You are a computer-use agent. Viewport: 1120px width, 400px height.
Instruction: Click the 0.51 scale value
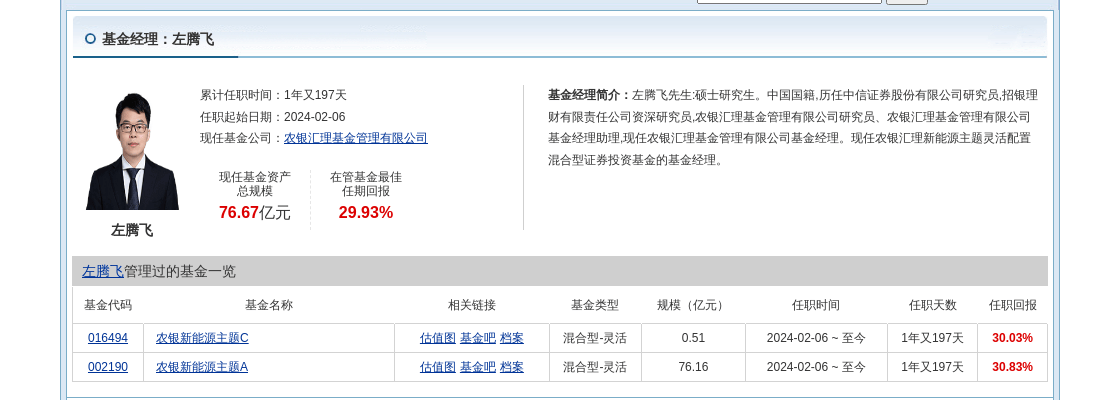click(693, 338)
